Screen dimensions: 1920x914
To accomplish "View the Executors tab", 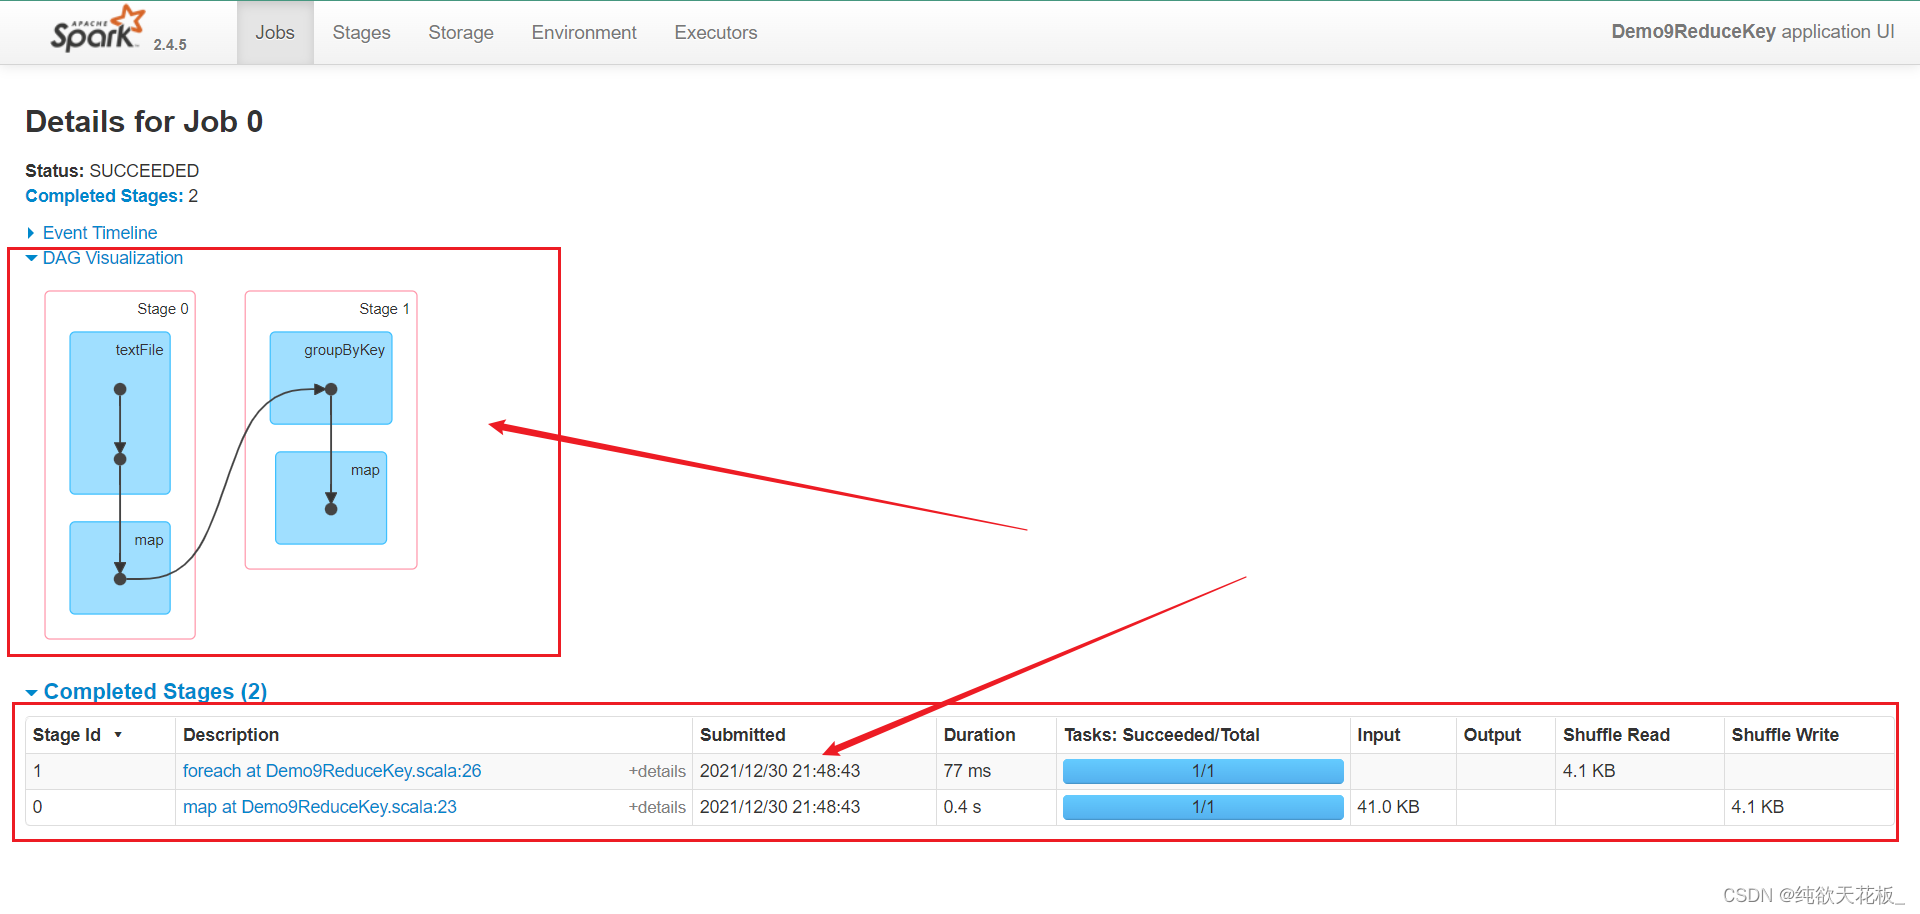I will point(716,32).
